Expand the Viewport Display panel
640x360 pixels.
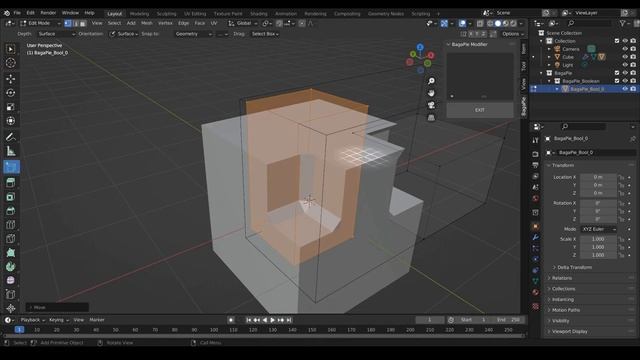pyautogui.click(x=570, y=331)
